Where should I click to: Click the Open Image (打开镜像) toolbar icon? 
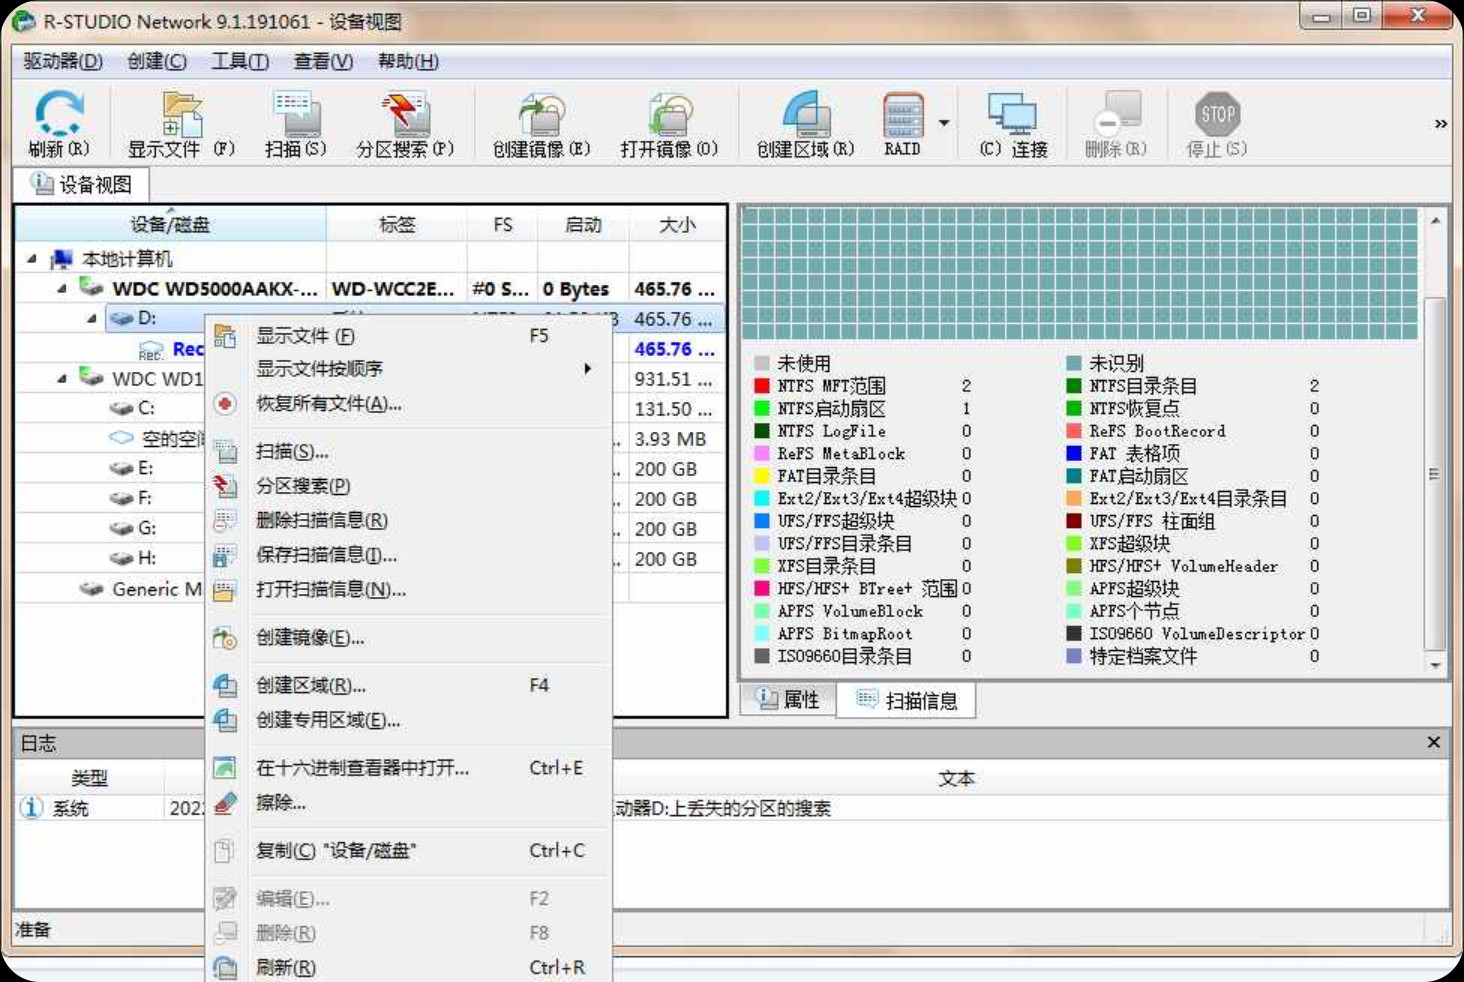[x=669, y=123]
